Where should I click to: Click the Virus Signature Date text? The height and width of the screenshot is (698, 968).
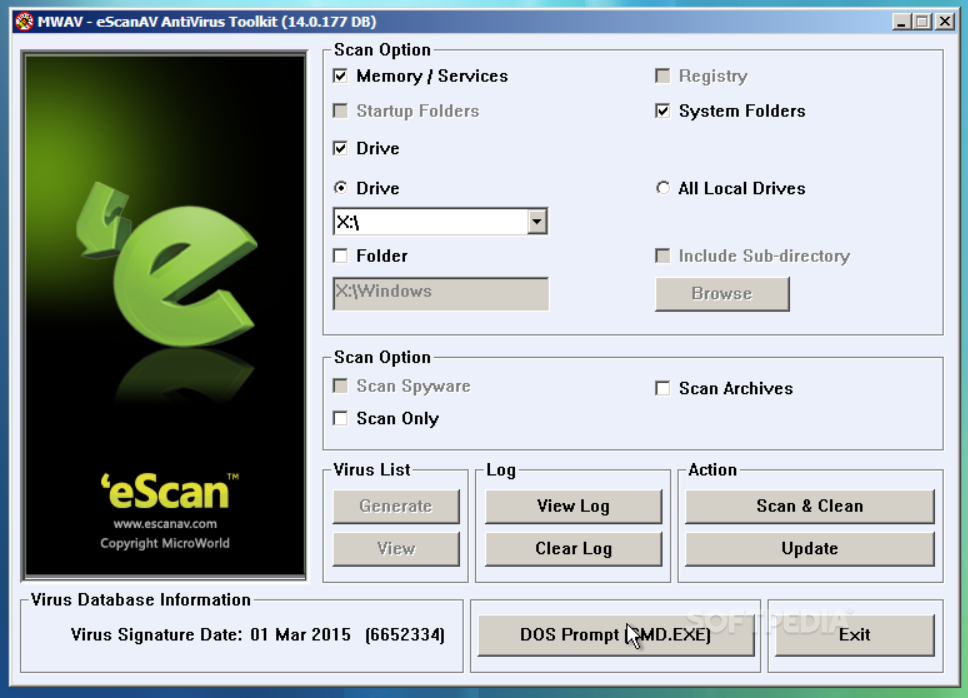[x=257, y=635]
